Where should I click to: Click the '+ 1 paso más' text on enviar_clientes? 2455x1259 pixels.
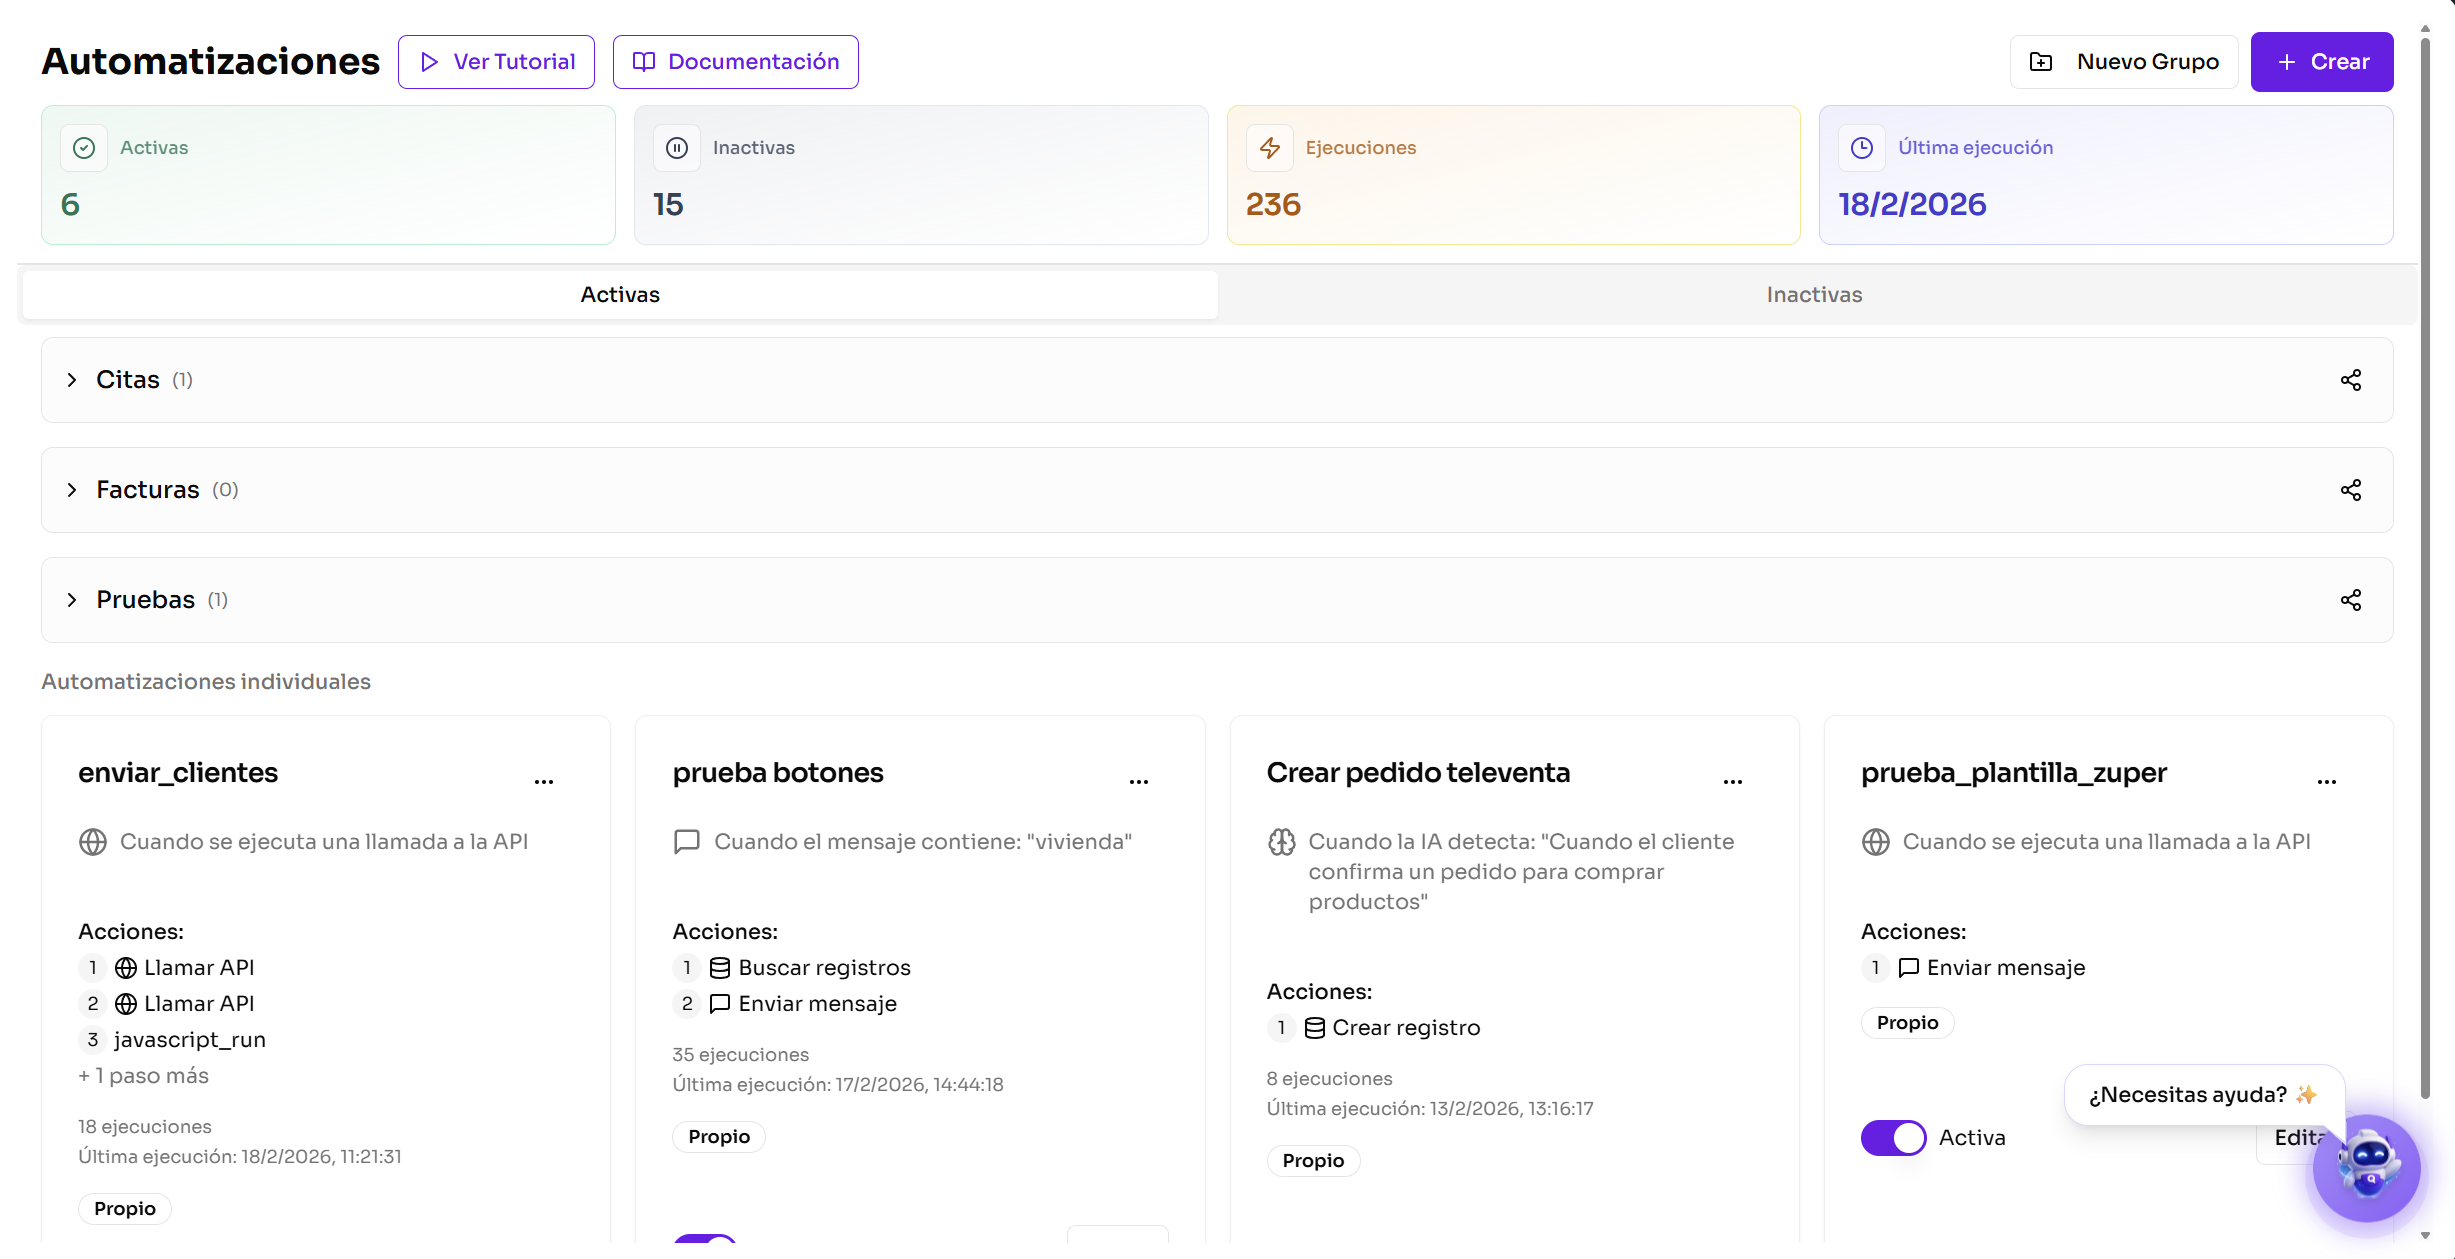click(144, 1076)
